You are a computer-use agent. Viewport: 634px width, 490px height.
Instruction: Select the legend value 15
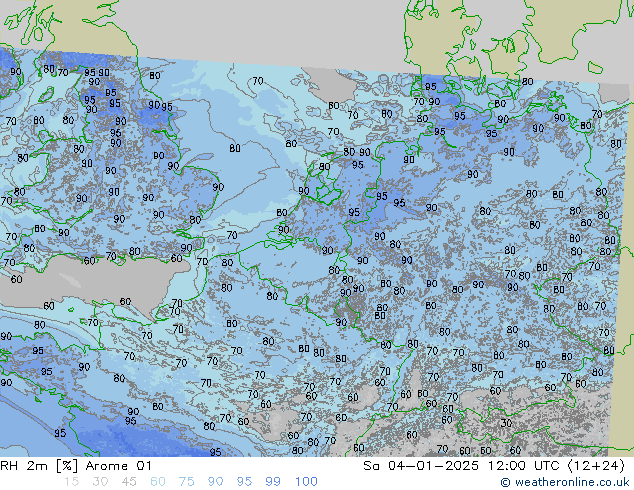point(72,482)
